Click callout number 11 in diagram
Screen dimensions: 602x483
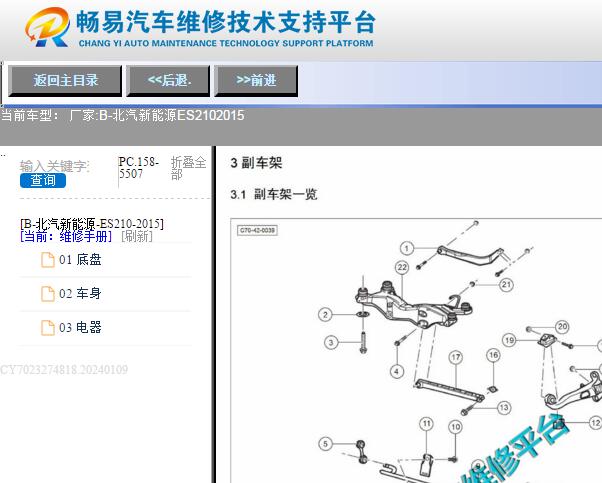(x=427, y=424)
